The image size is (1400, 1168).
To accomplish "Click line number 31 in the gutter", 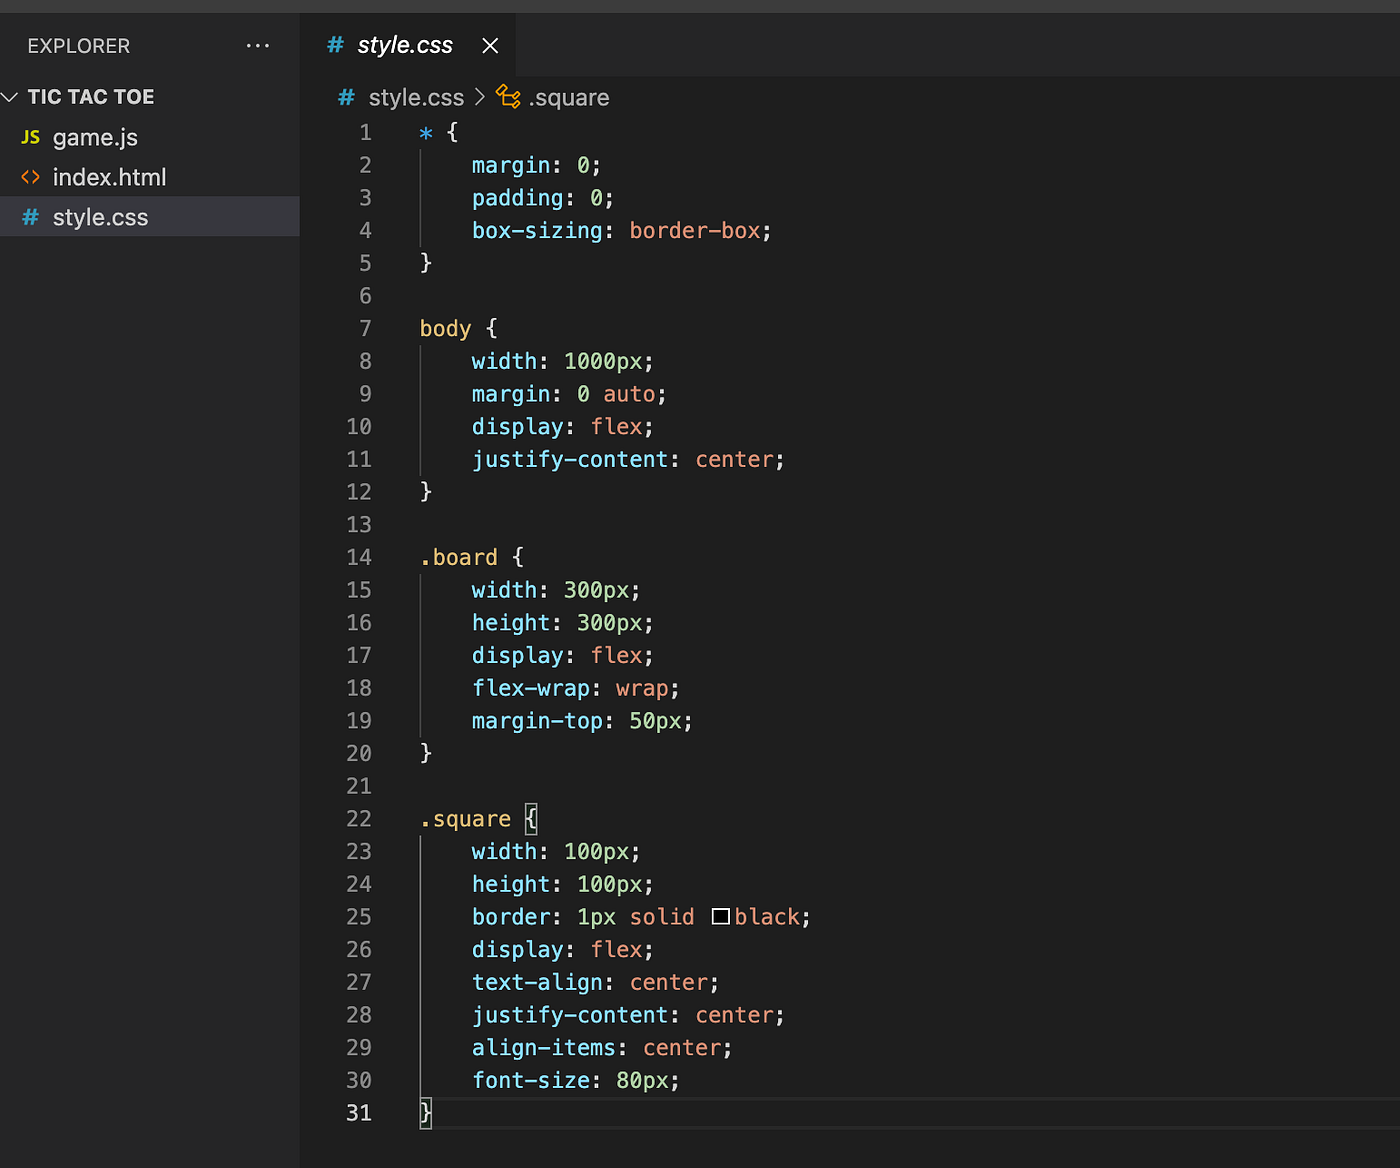I will (359, 1112).
